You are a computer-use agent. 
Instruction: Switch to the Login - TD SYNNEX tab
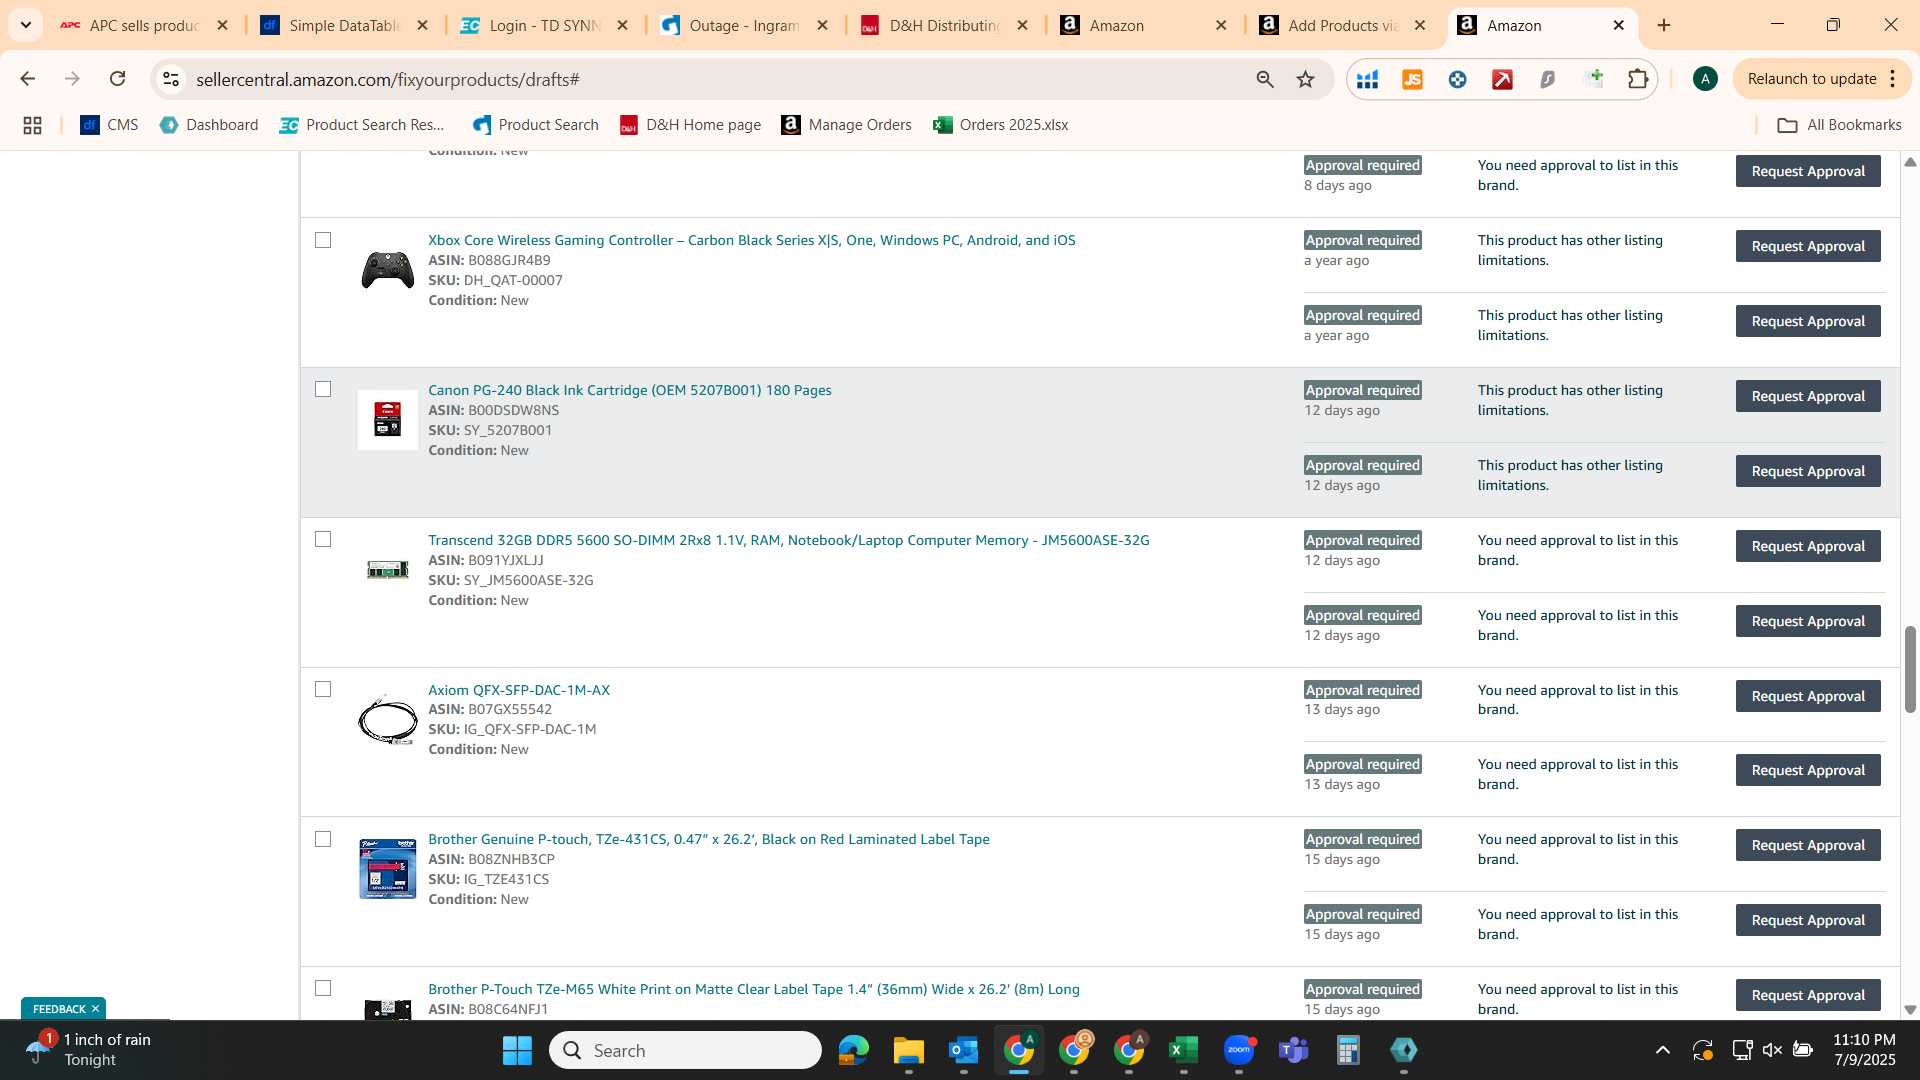545,25
